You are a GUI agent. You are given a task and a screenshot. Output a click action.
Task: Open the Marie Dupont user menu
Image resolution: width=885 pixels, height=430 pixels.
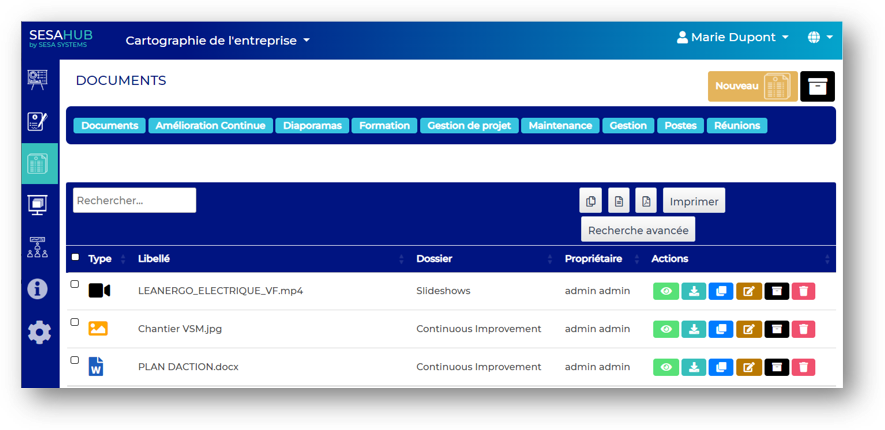click(733, 37)
